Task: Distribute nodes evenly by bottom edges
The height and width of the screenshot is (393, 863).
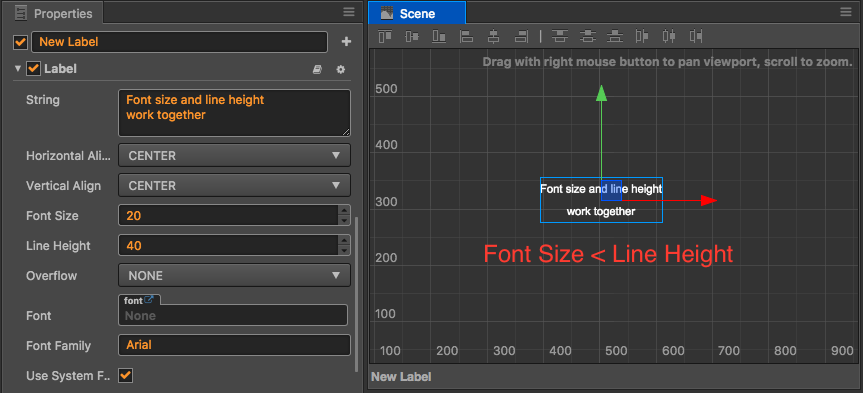Action: pos(615,36)
